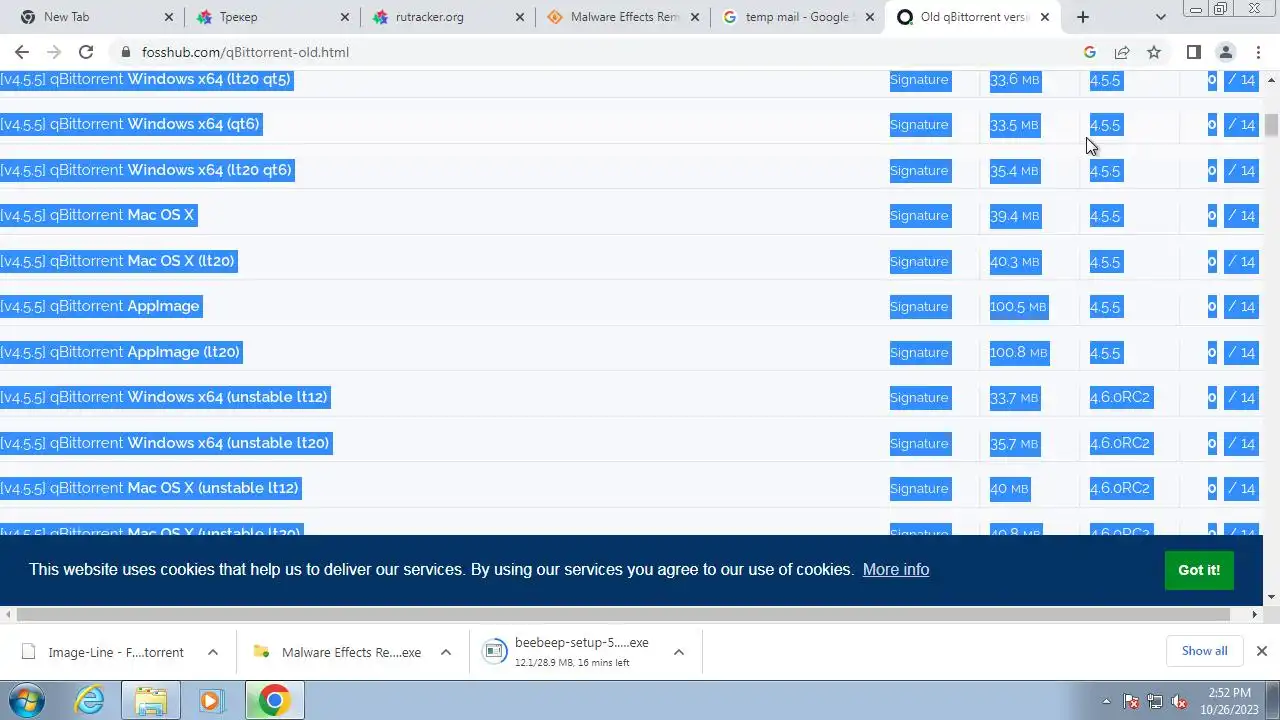Switch to the Трекер tab

click(x=270, y=17)
